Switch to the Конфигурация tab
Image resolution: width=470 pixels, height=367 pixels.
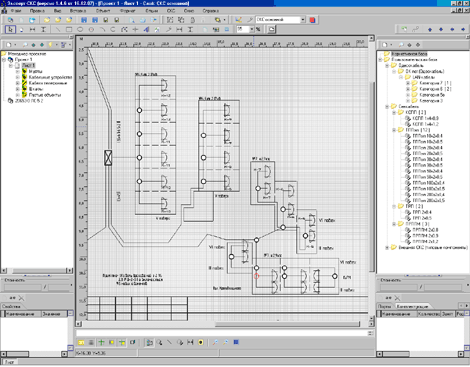412,306
